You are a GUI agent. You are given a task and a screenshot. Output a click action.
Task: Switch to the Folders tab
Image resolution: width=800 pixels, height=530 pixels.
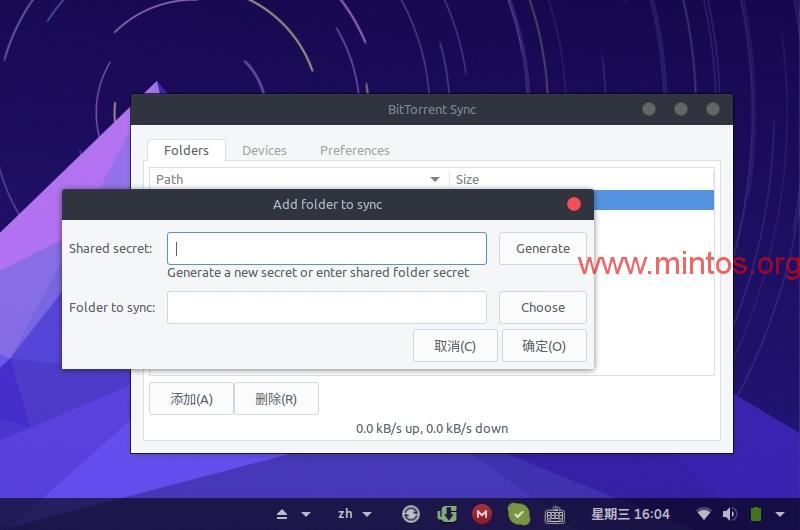point(186,150)
